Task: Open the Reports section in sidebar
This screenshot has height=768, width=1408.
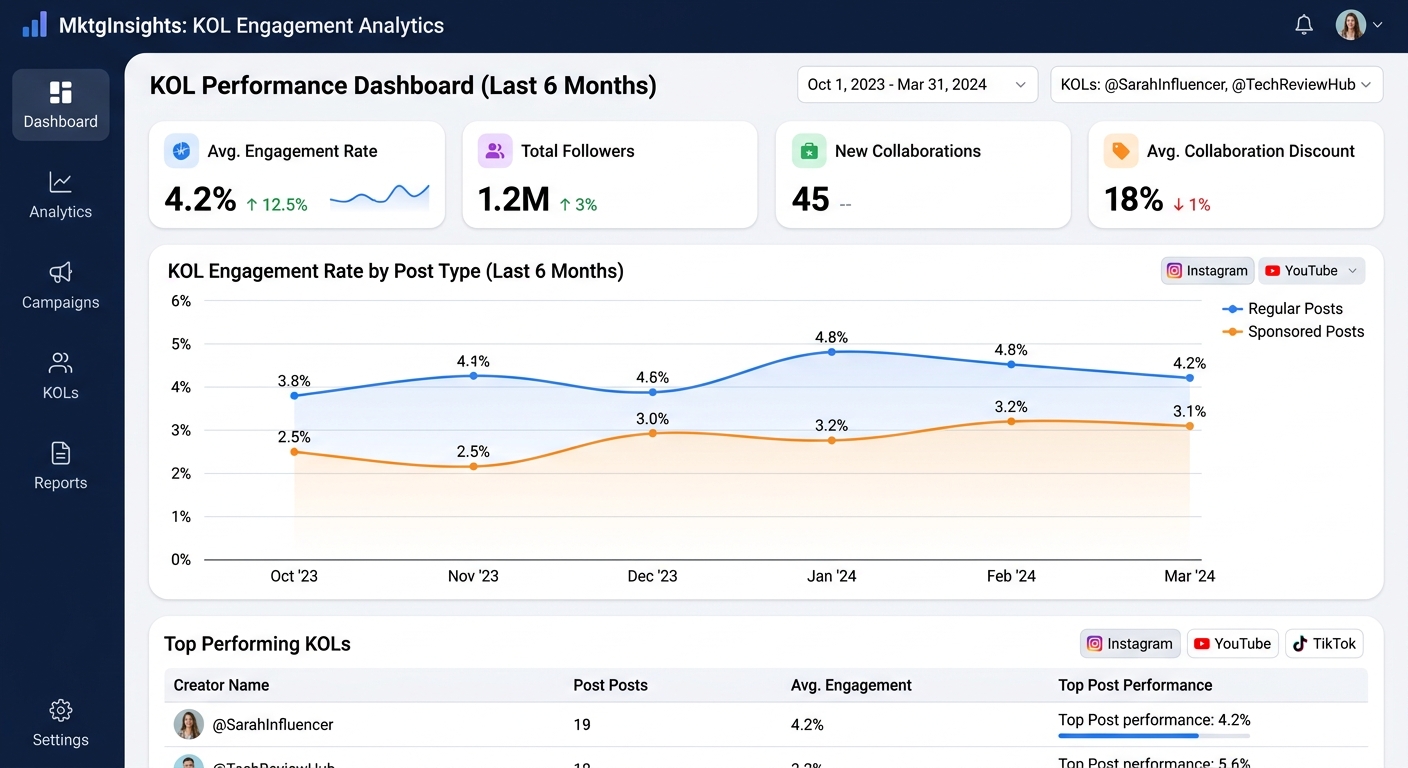Action: [x=60, y=466]
